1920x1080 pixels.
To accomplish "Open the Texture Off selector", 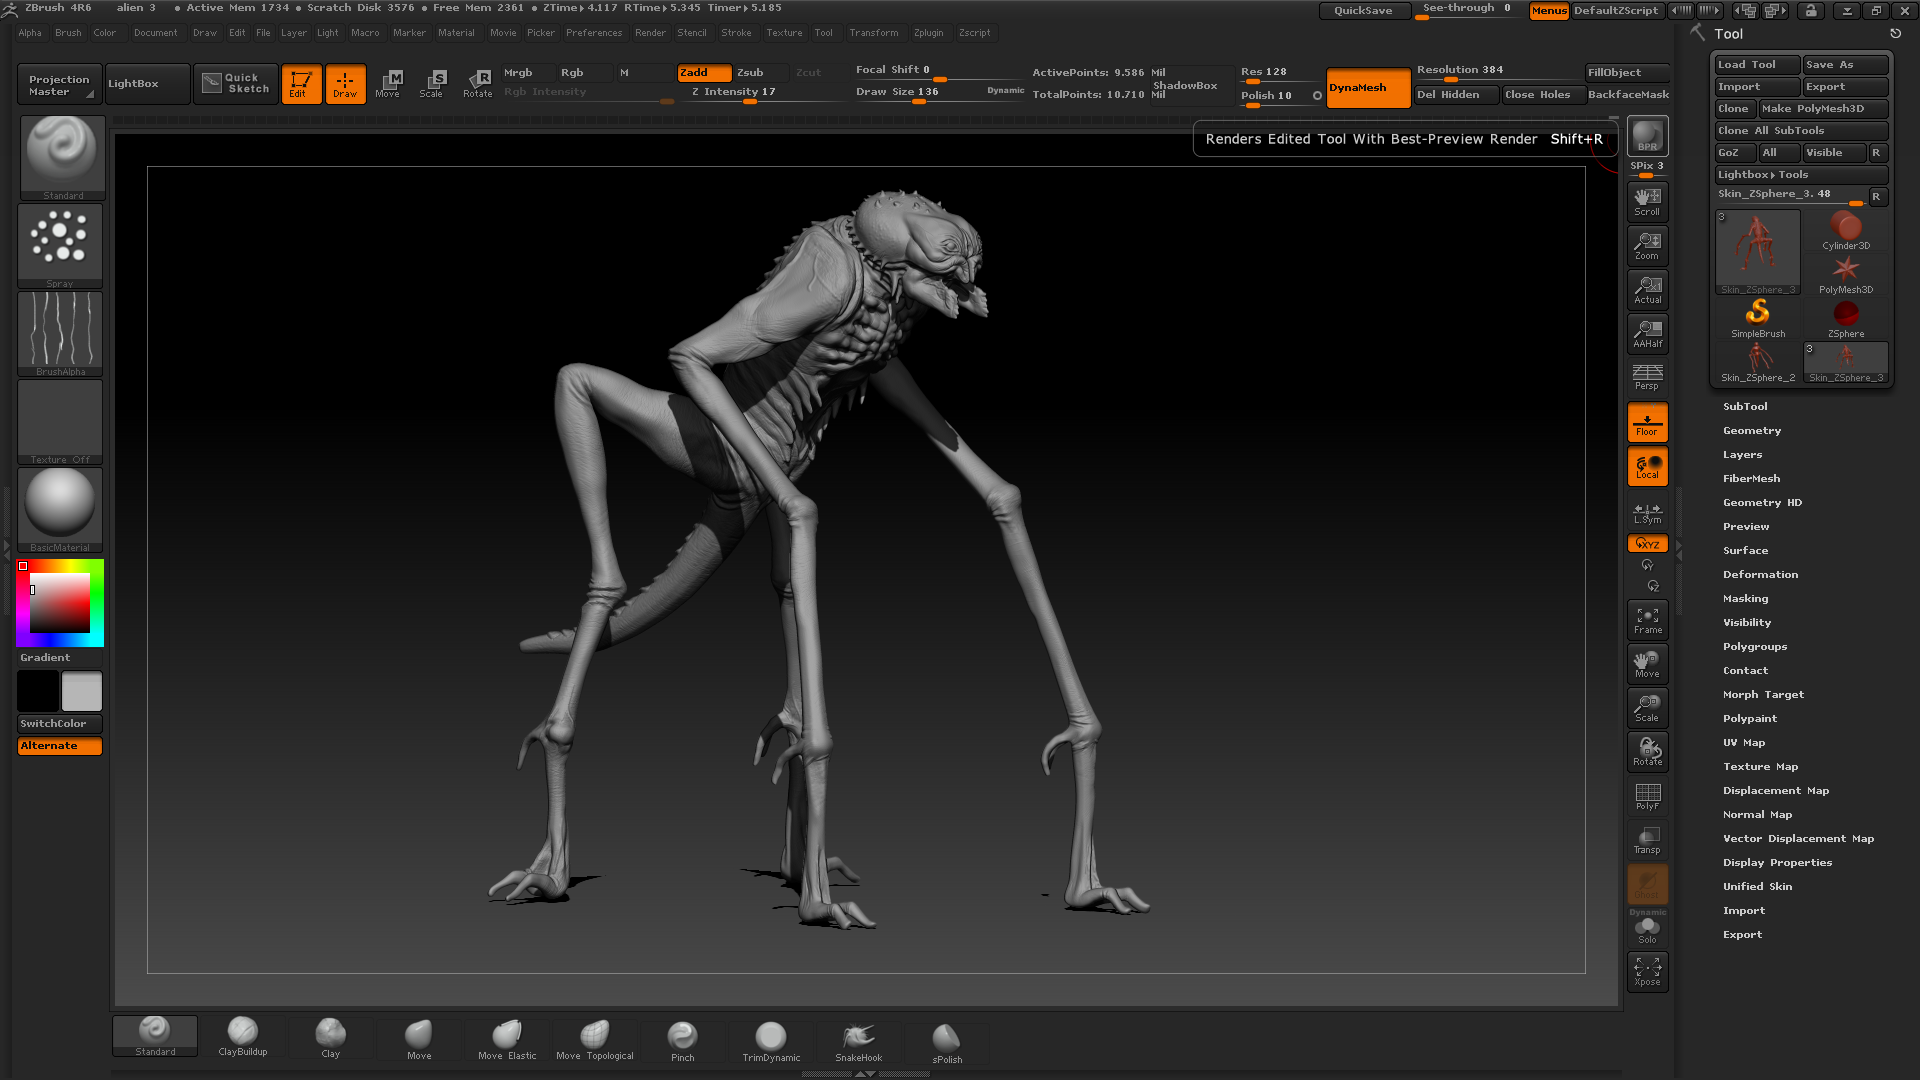I will click(x=60, y=422).
